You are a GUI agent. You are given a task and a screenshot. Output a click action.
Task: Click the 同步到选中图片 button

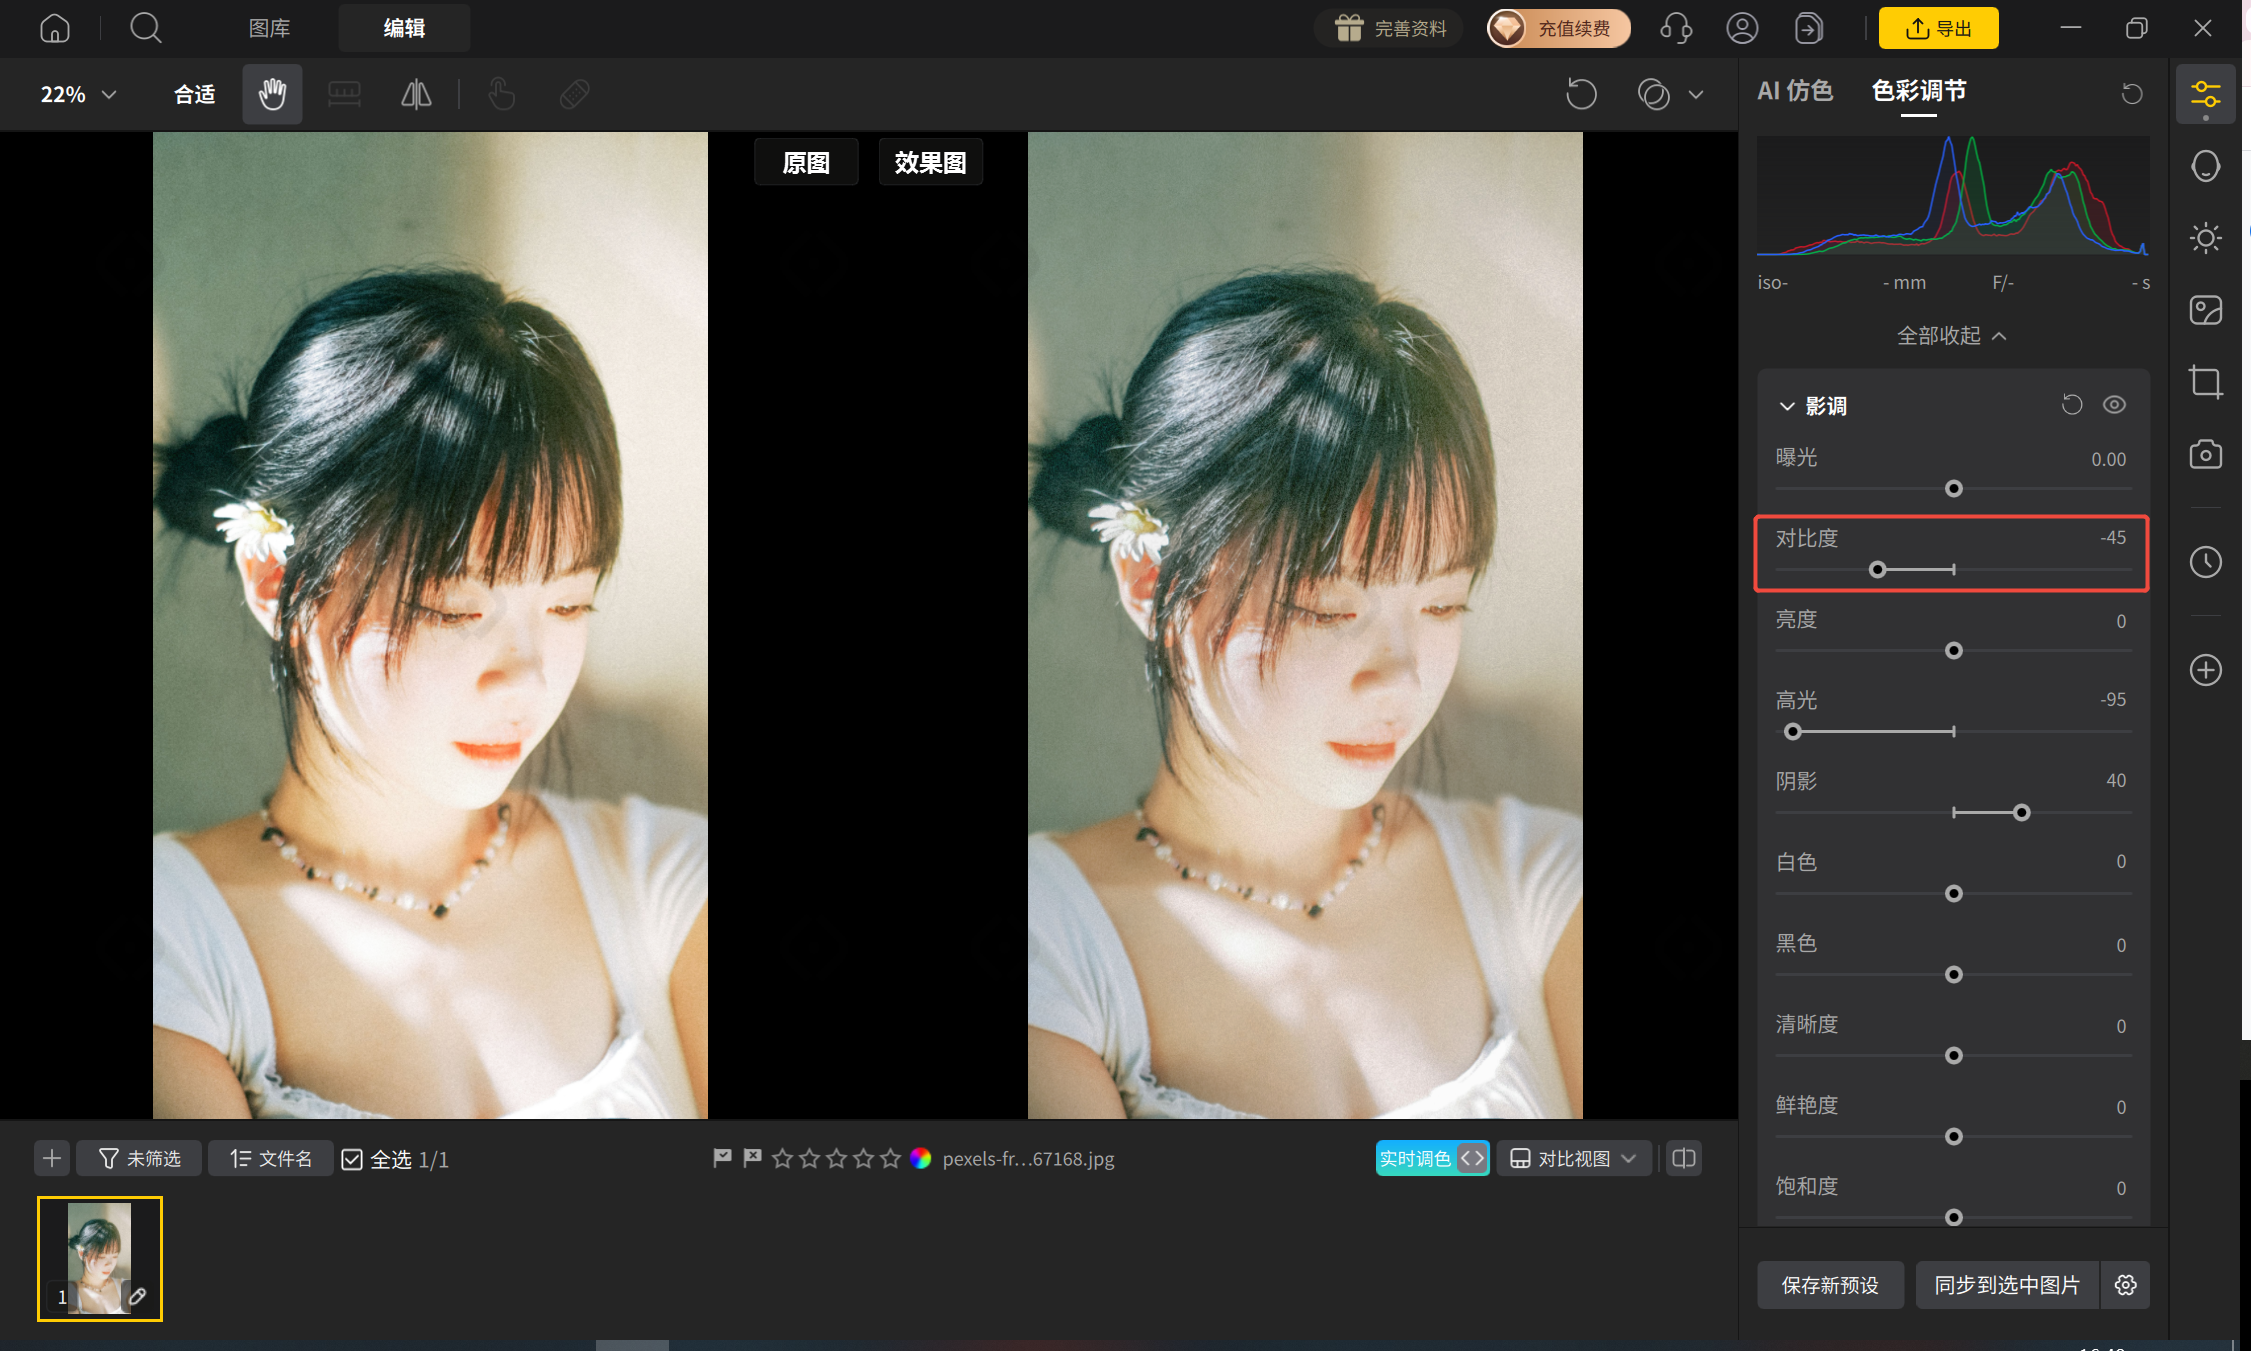(x=2007, y=1285)
